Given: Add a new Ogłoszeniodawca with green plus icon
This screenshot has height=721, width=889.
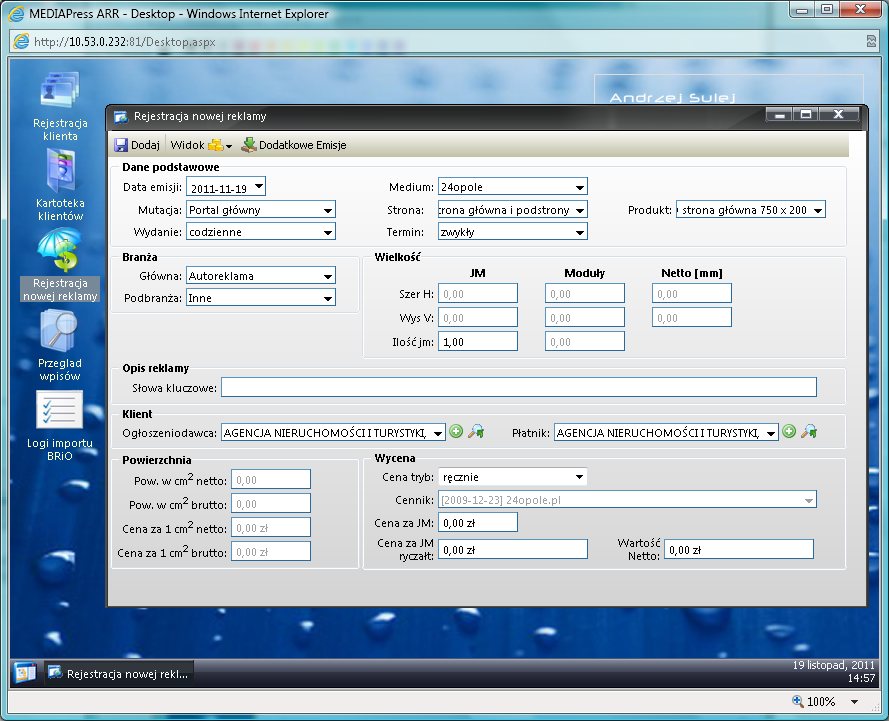Looking at the screenshot, I should coord(456,432).
